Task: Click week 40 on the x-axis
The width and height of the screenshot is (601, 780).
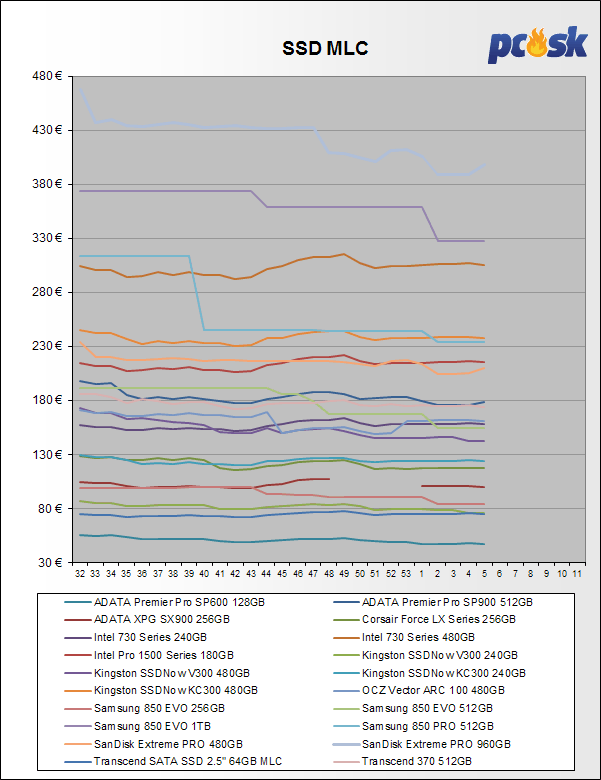Action: [x=204, y=574]
